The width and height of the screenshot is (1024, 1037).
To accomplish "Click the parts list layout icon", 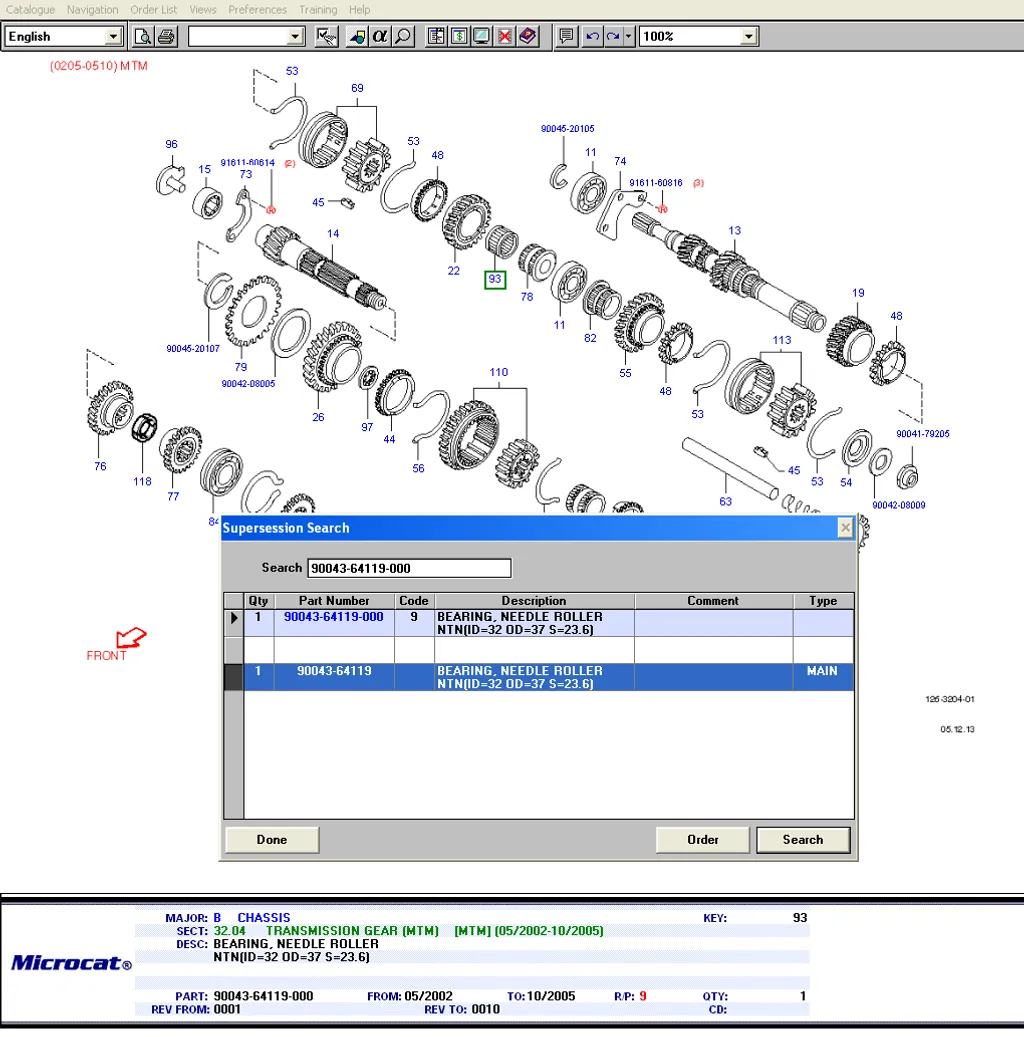I will pyautogui.click(x=436, y=36).
